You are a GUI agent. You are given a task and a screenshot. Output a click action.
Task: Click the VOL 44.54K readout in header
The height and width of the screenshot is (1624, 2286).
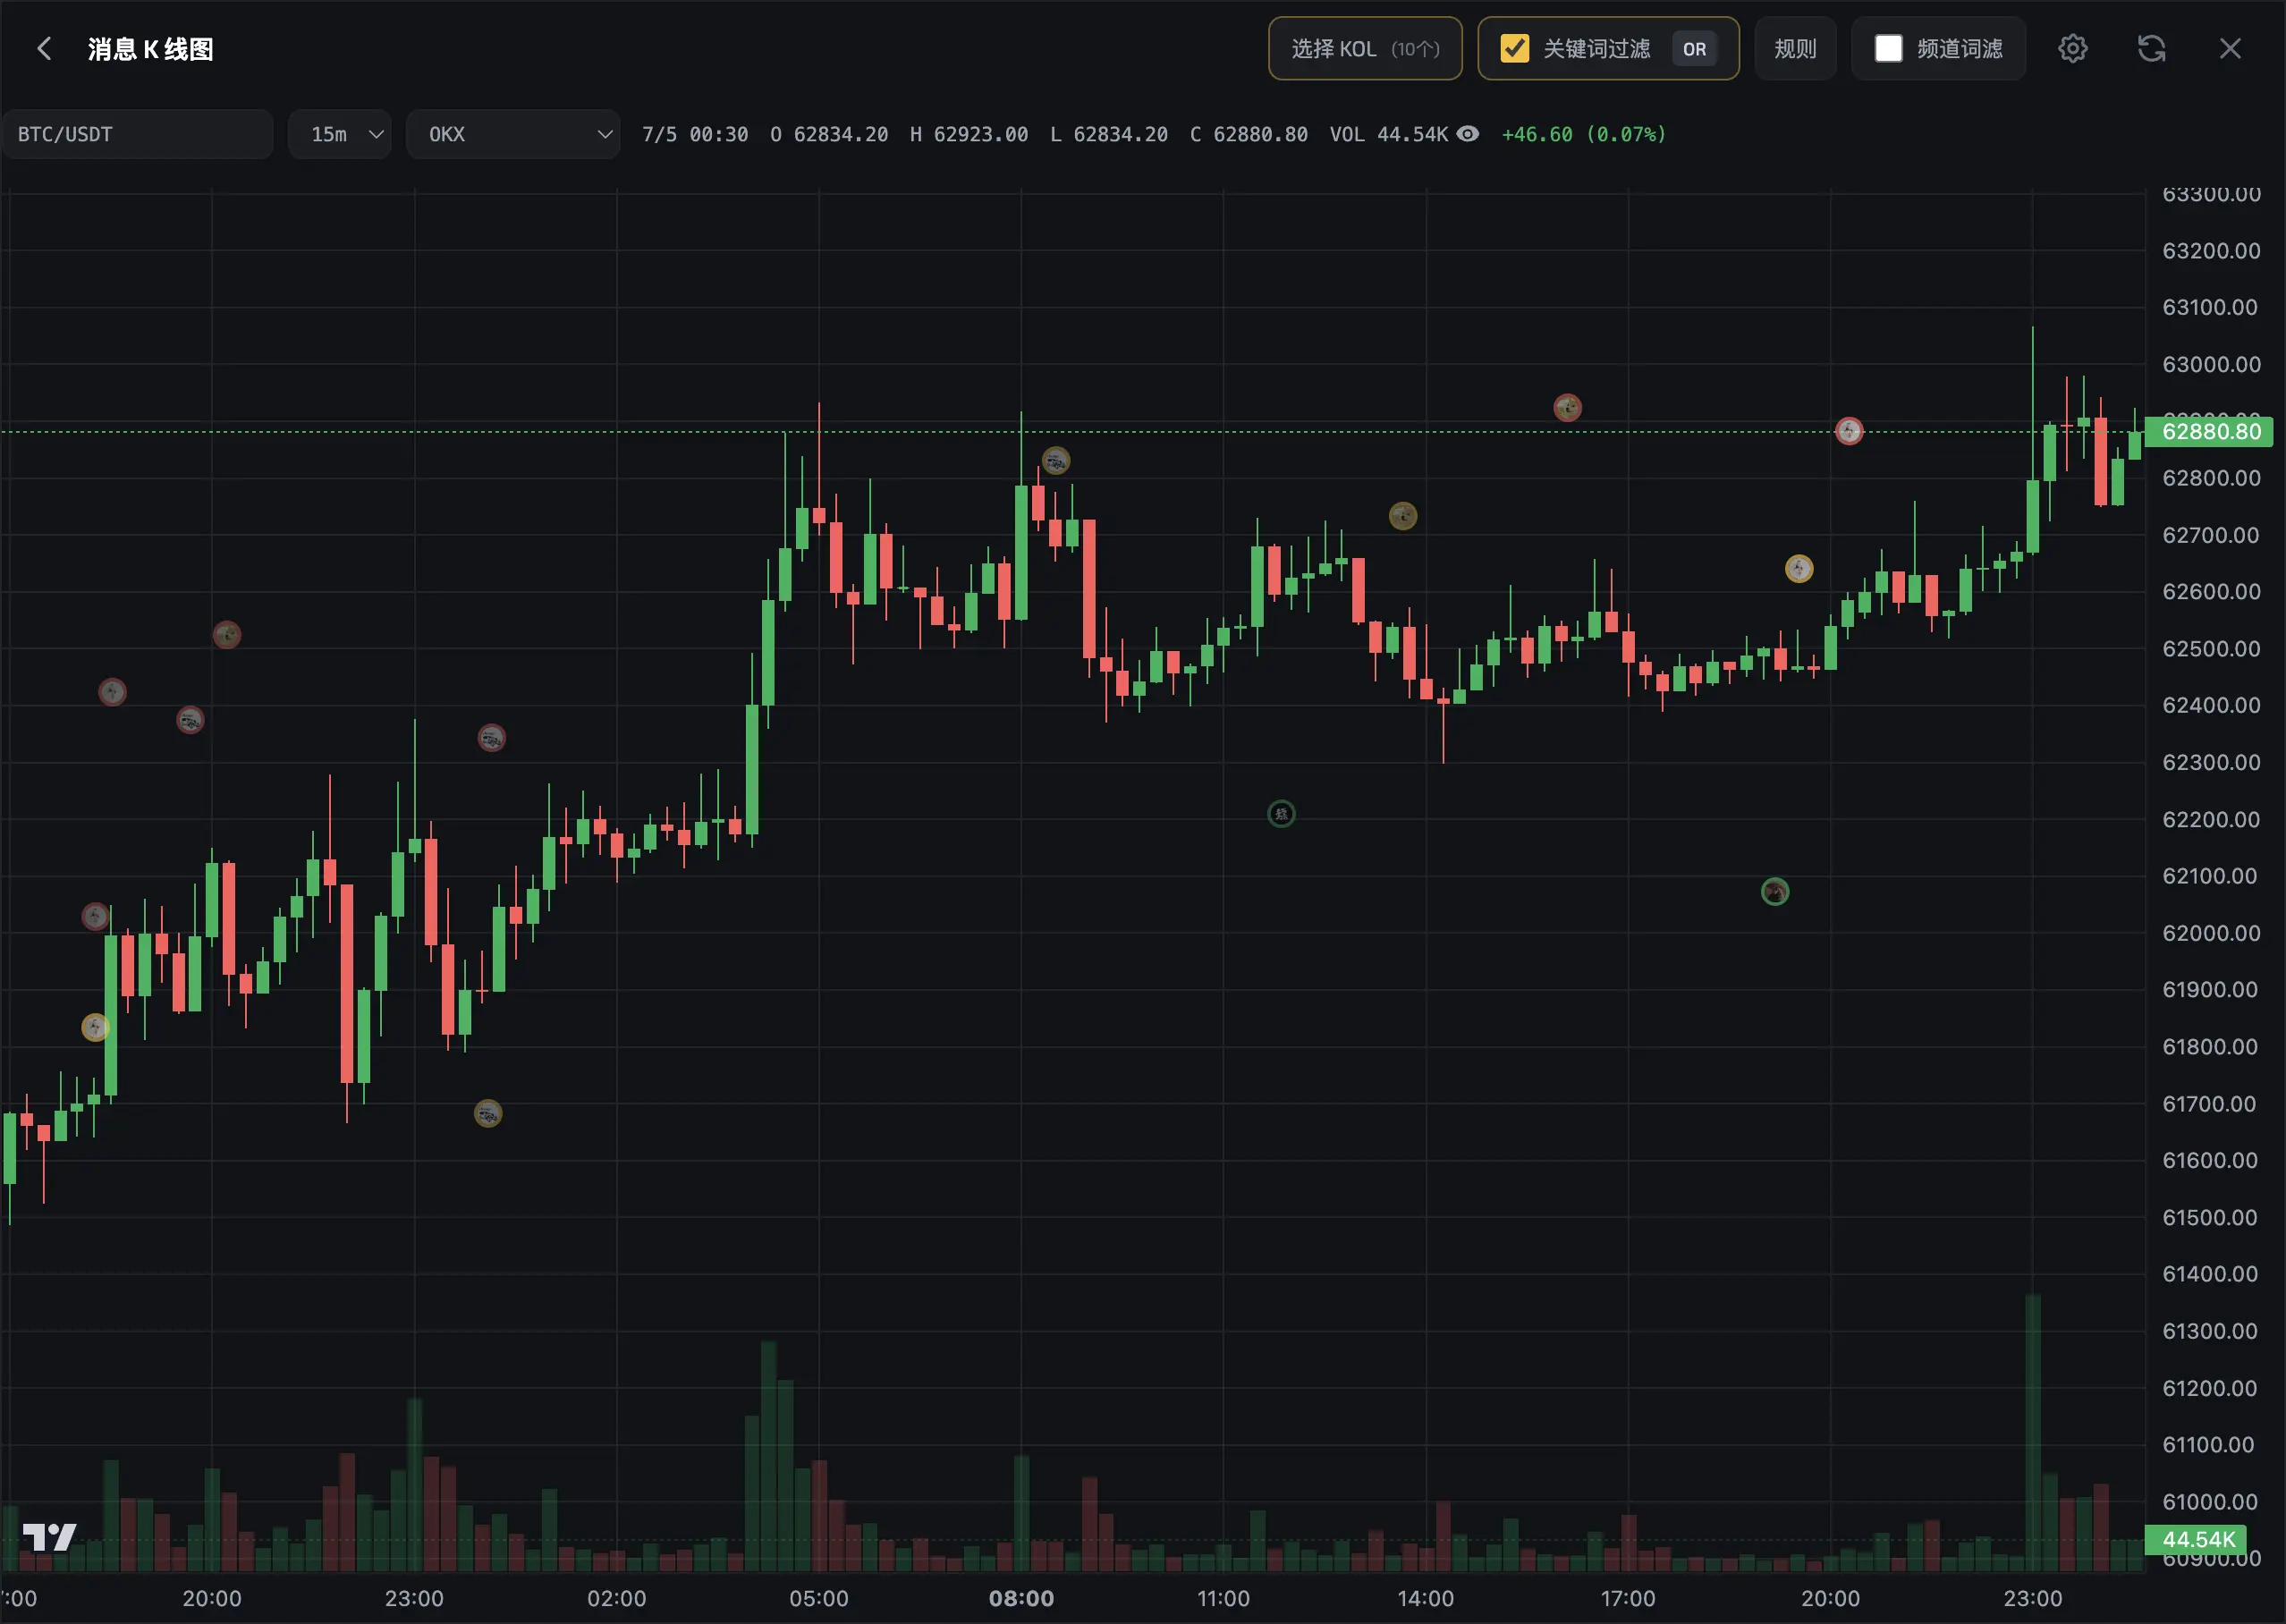click(x=1389, y=134)
